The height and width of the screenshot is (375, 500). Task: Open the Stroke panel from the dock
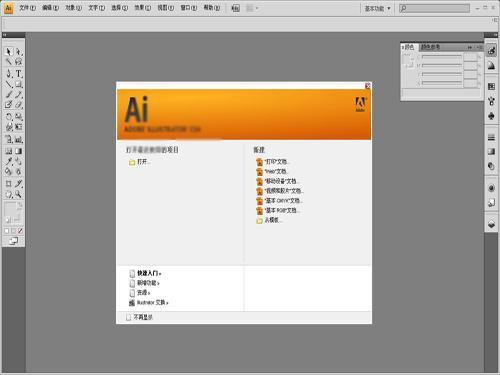pos(491,137)
